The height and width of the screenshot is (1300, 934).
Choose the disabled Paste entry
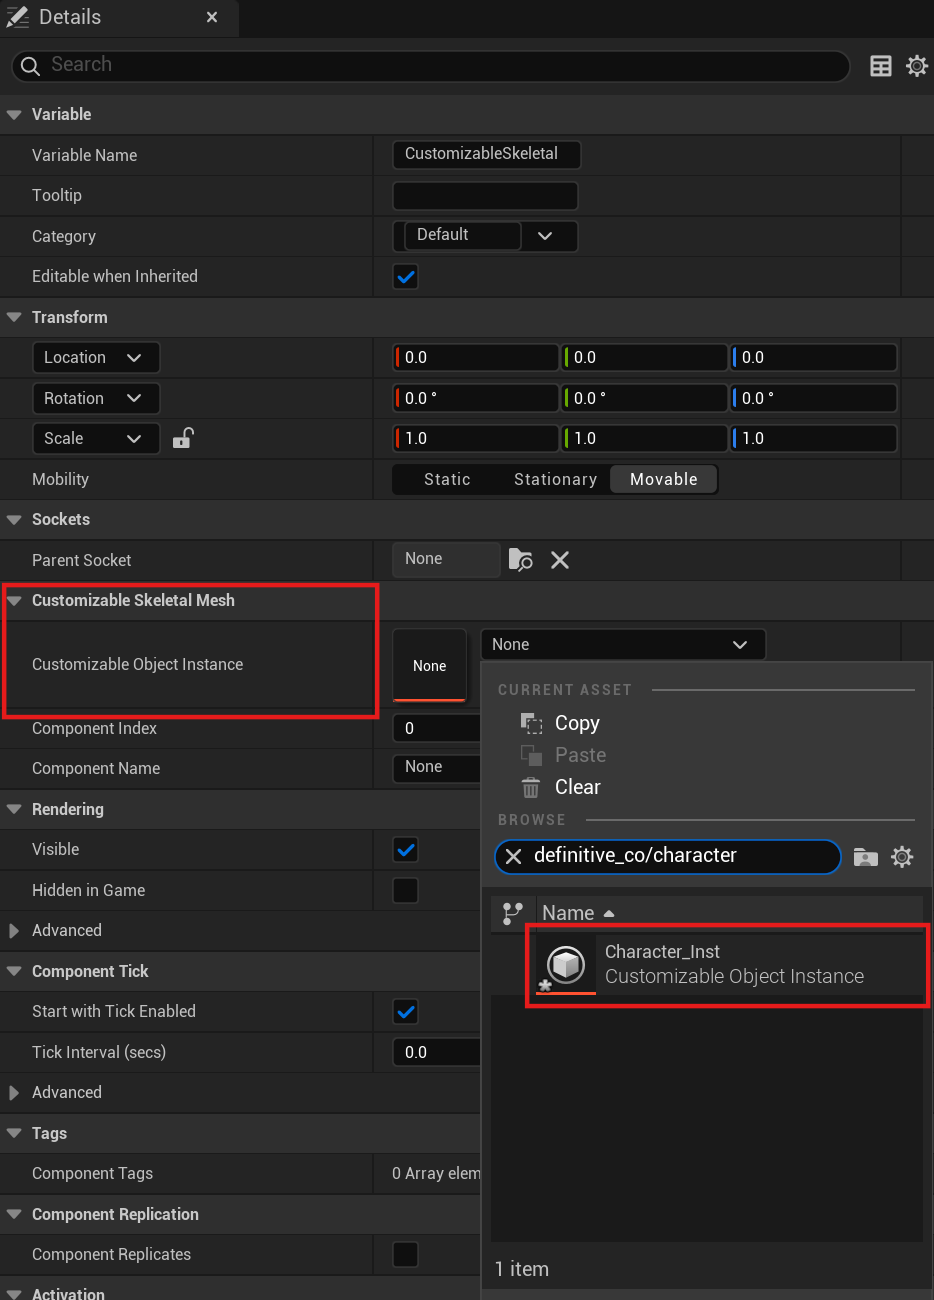pos(563,755)
